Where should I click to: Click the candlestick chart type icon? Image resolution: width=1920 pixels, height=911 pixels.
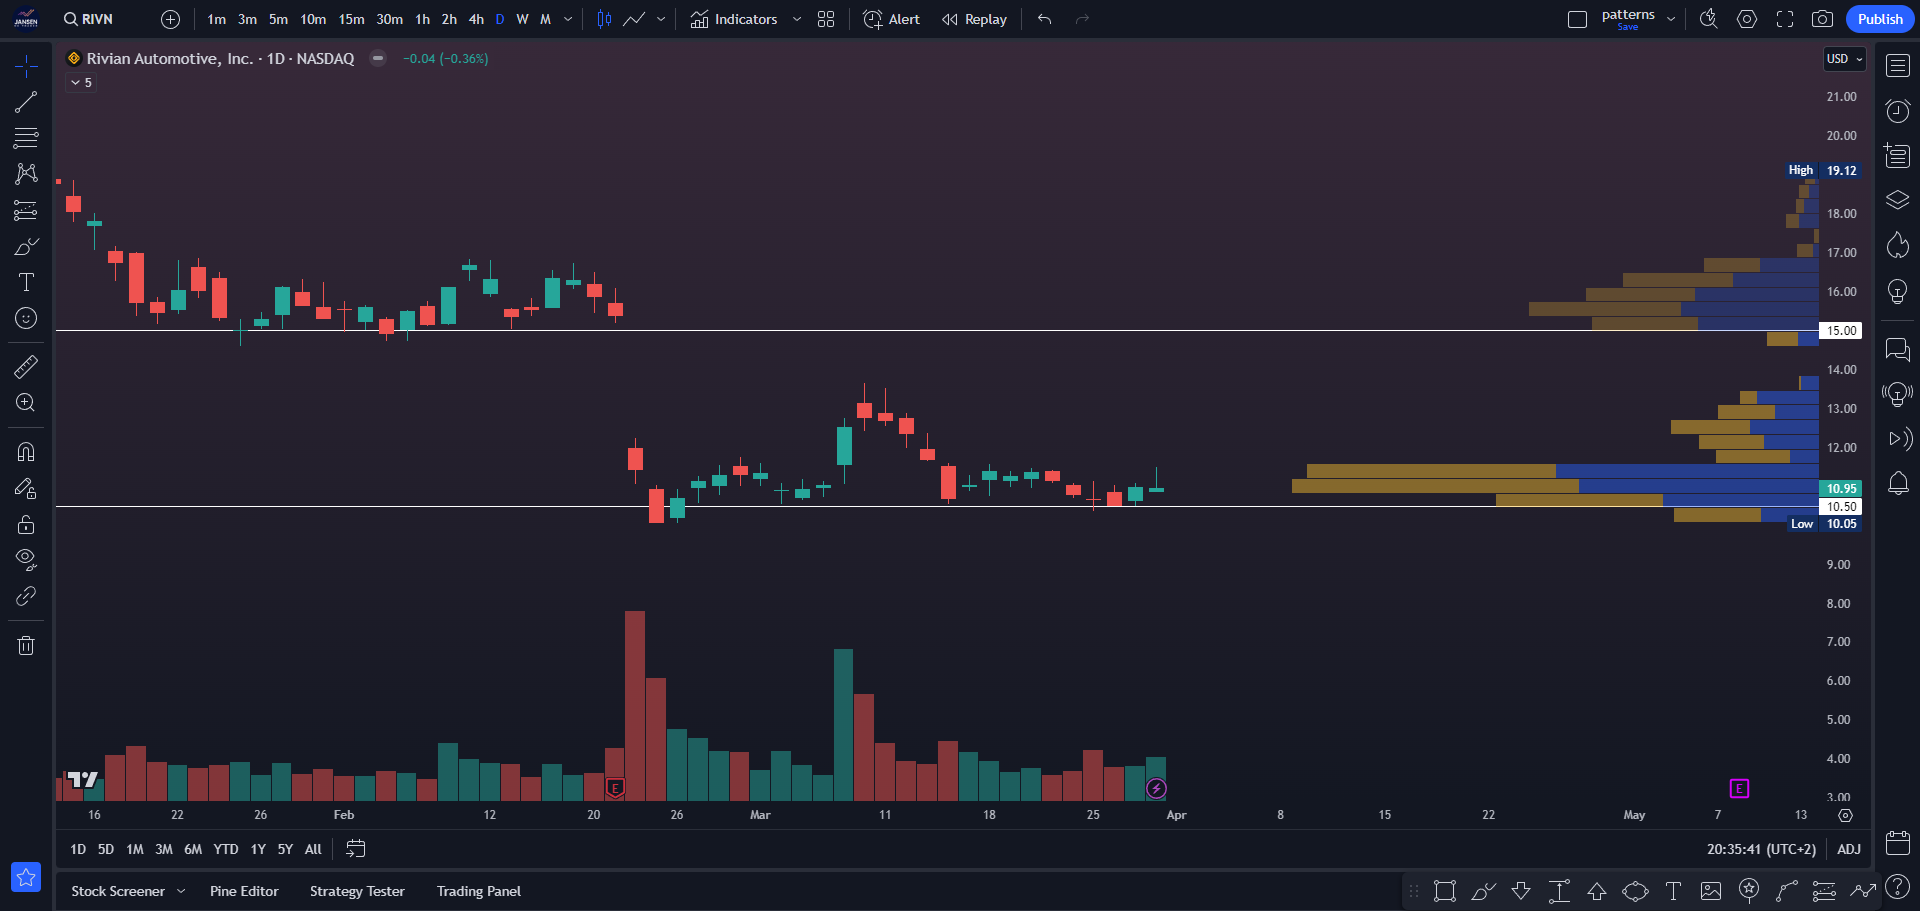(x=604, y=19)
